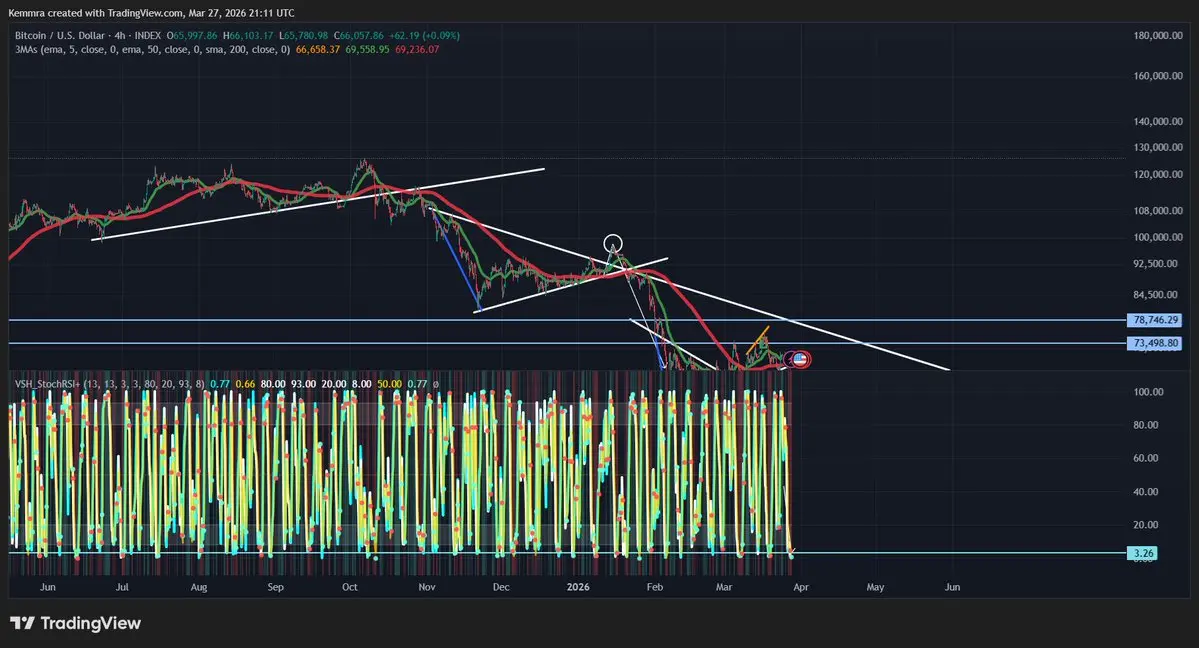Image resolution: width=1199 pixels, height=648 pixels.
Task: Click the cyan 0.77 StochRSI K value
Action: click(220, 383)
